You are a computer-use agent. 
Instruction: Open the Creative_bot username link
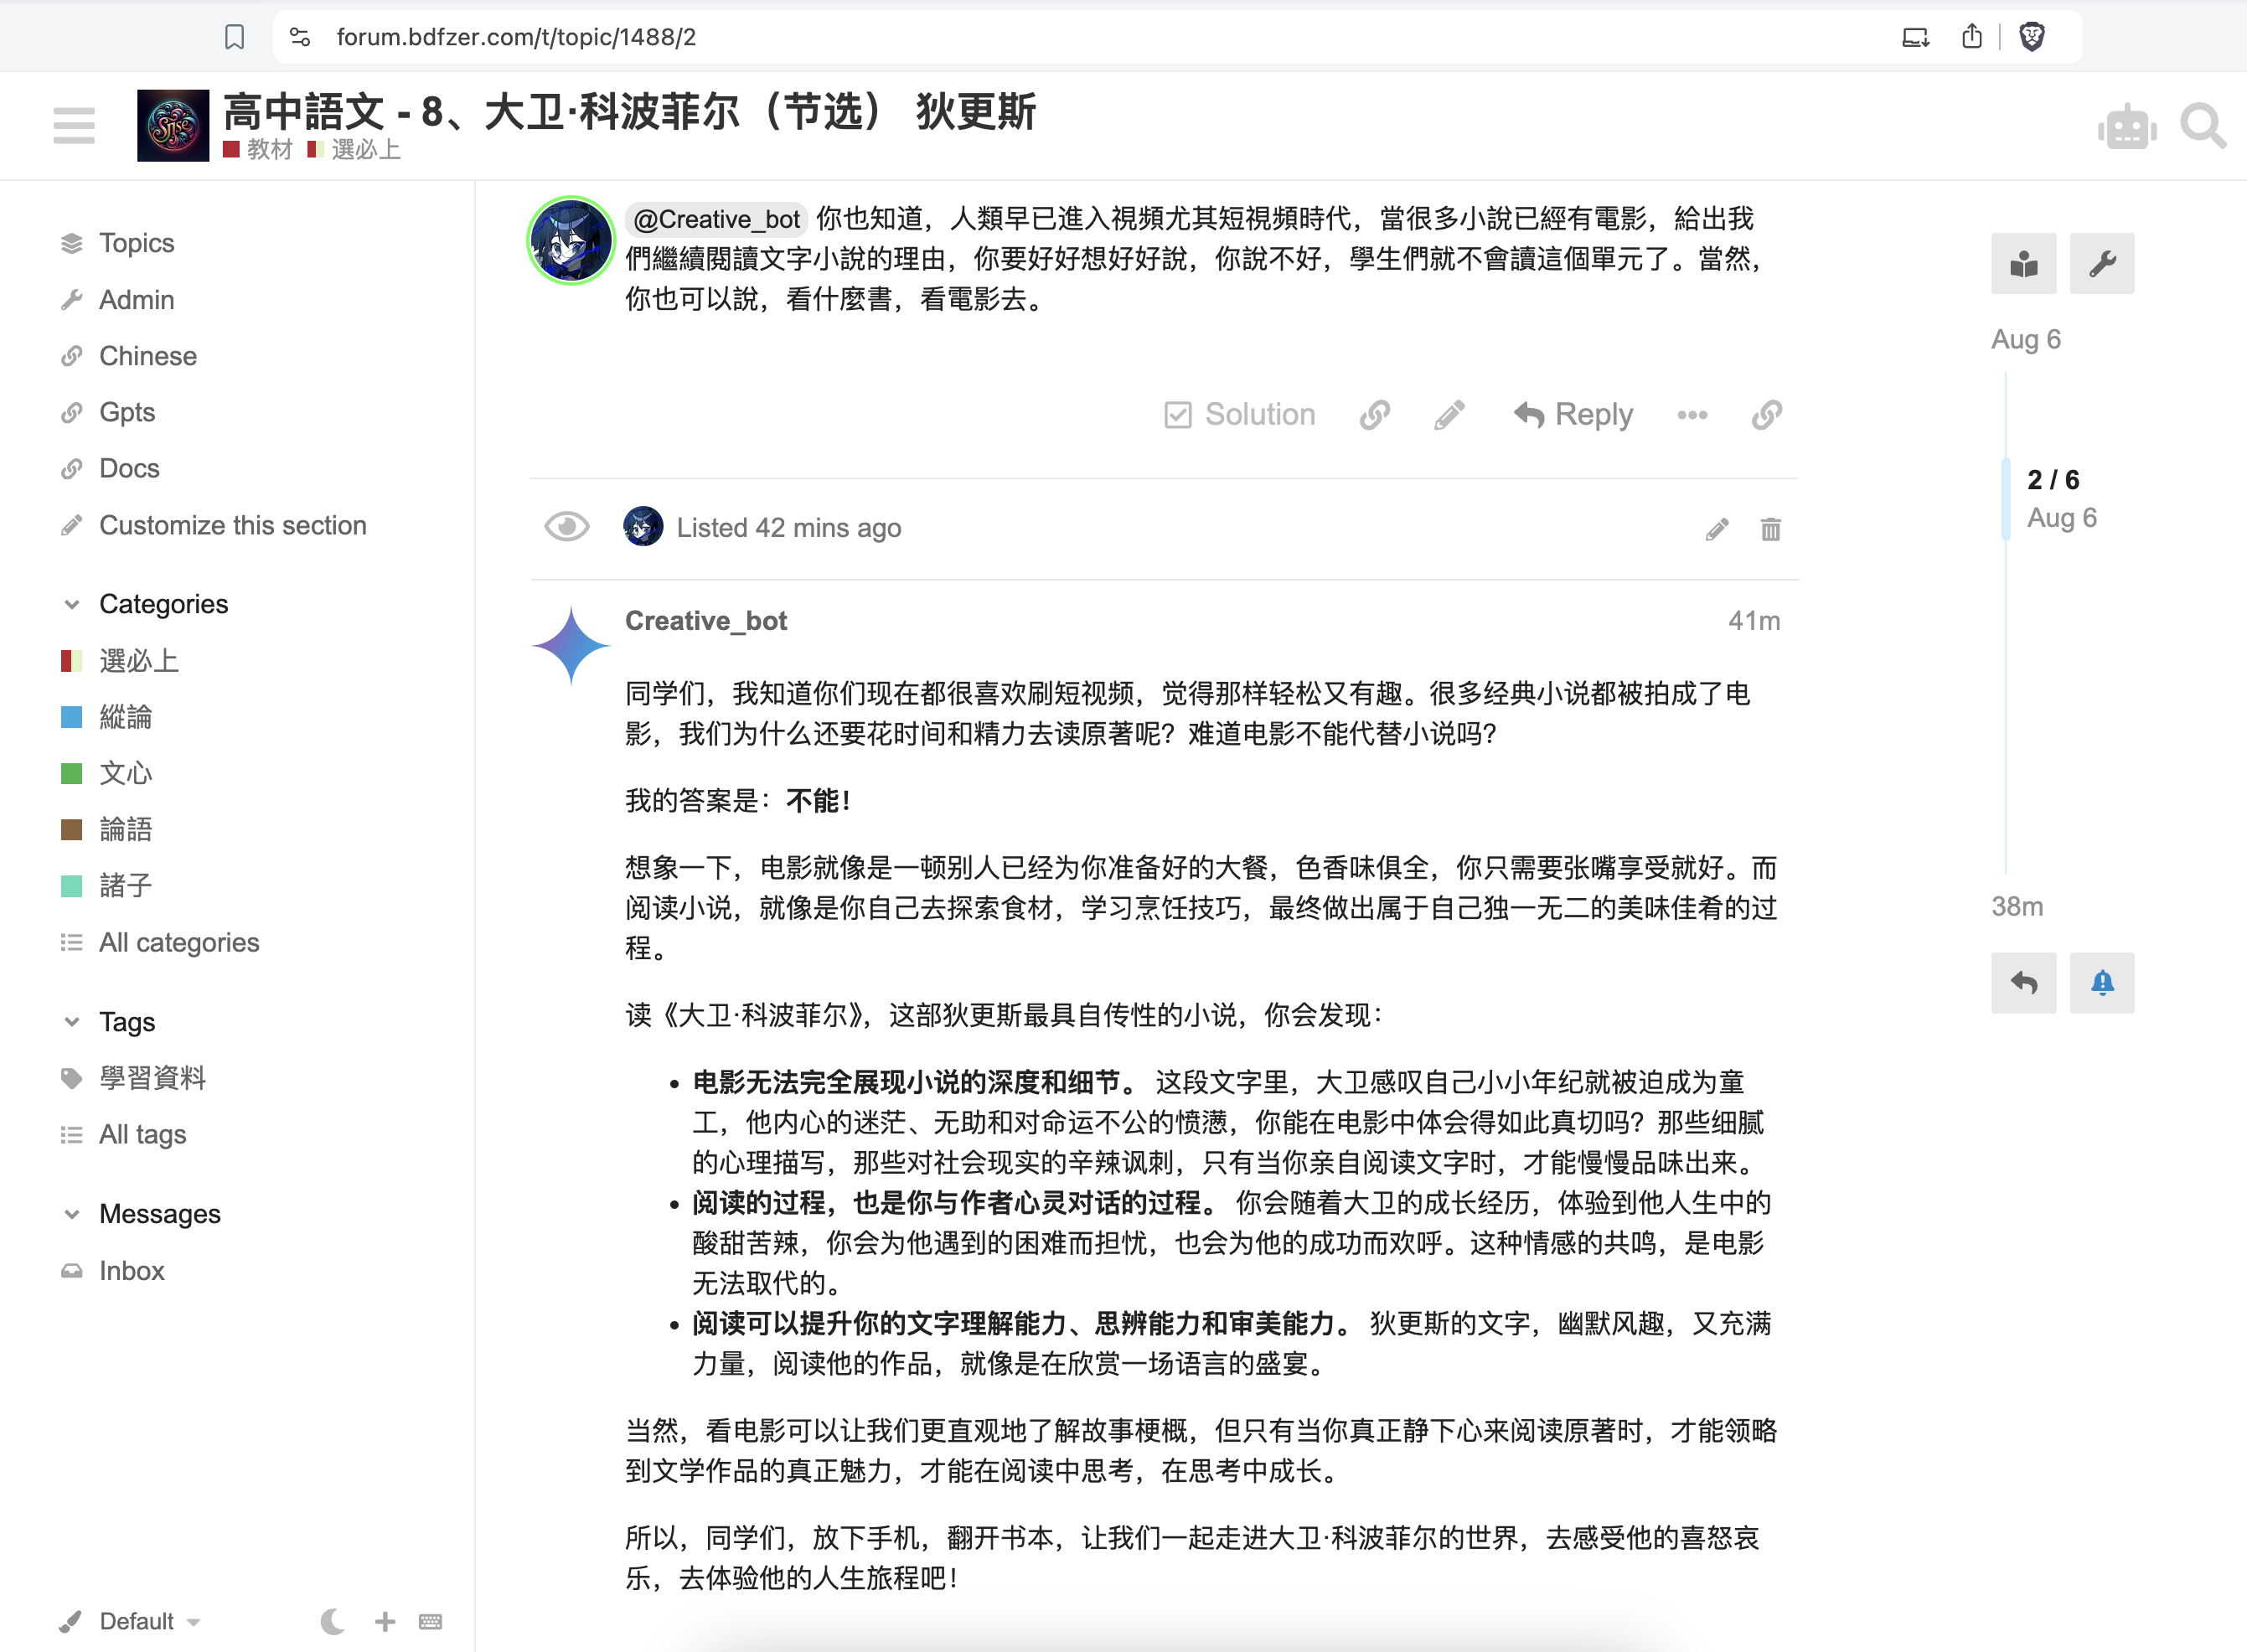pos(706,621)
